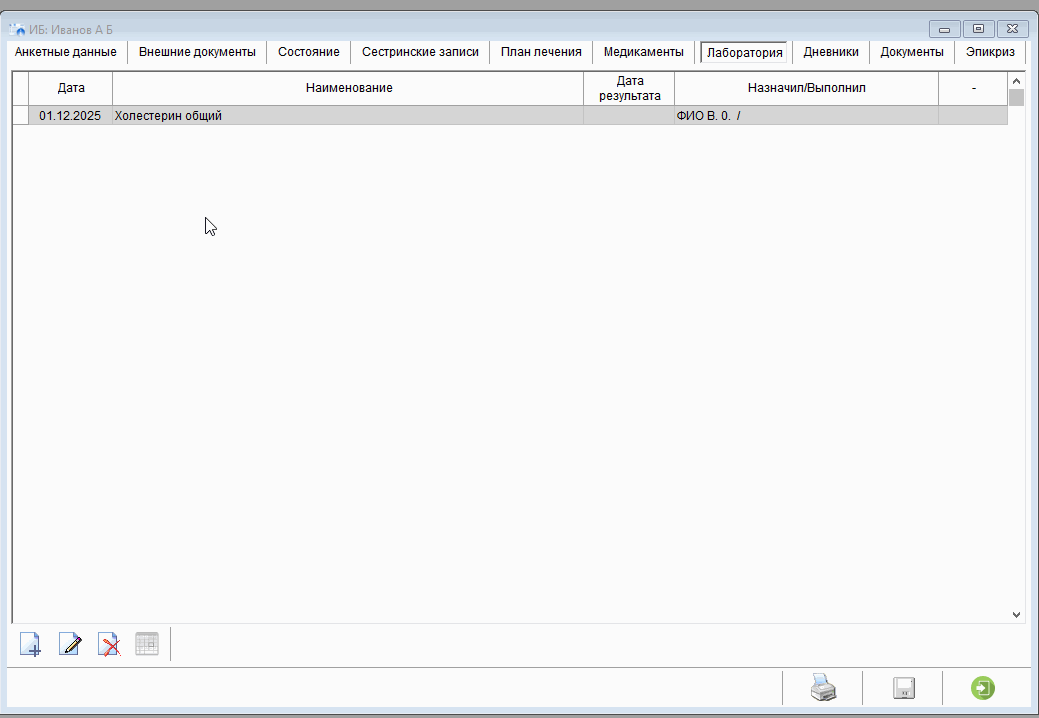Click the green exit icon

983,688
